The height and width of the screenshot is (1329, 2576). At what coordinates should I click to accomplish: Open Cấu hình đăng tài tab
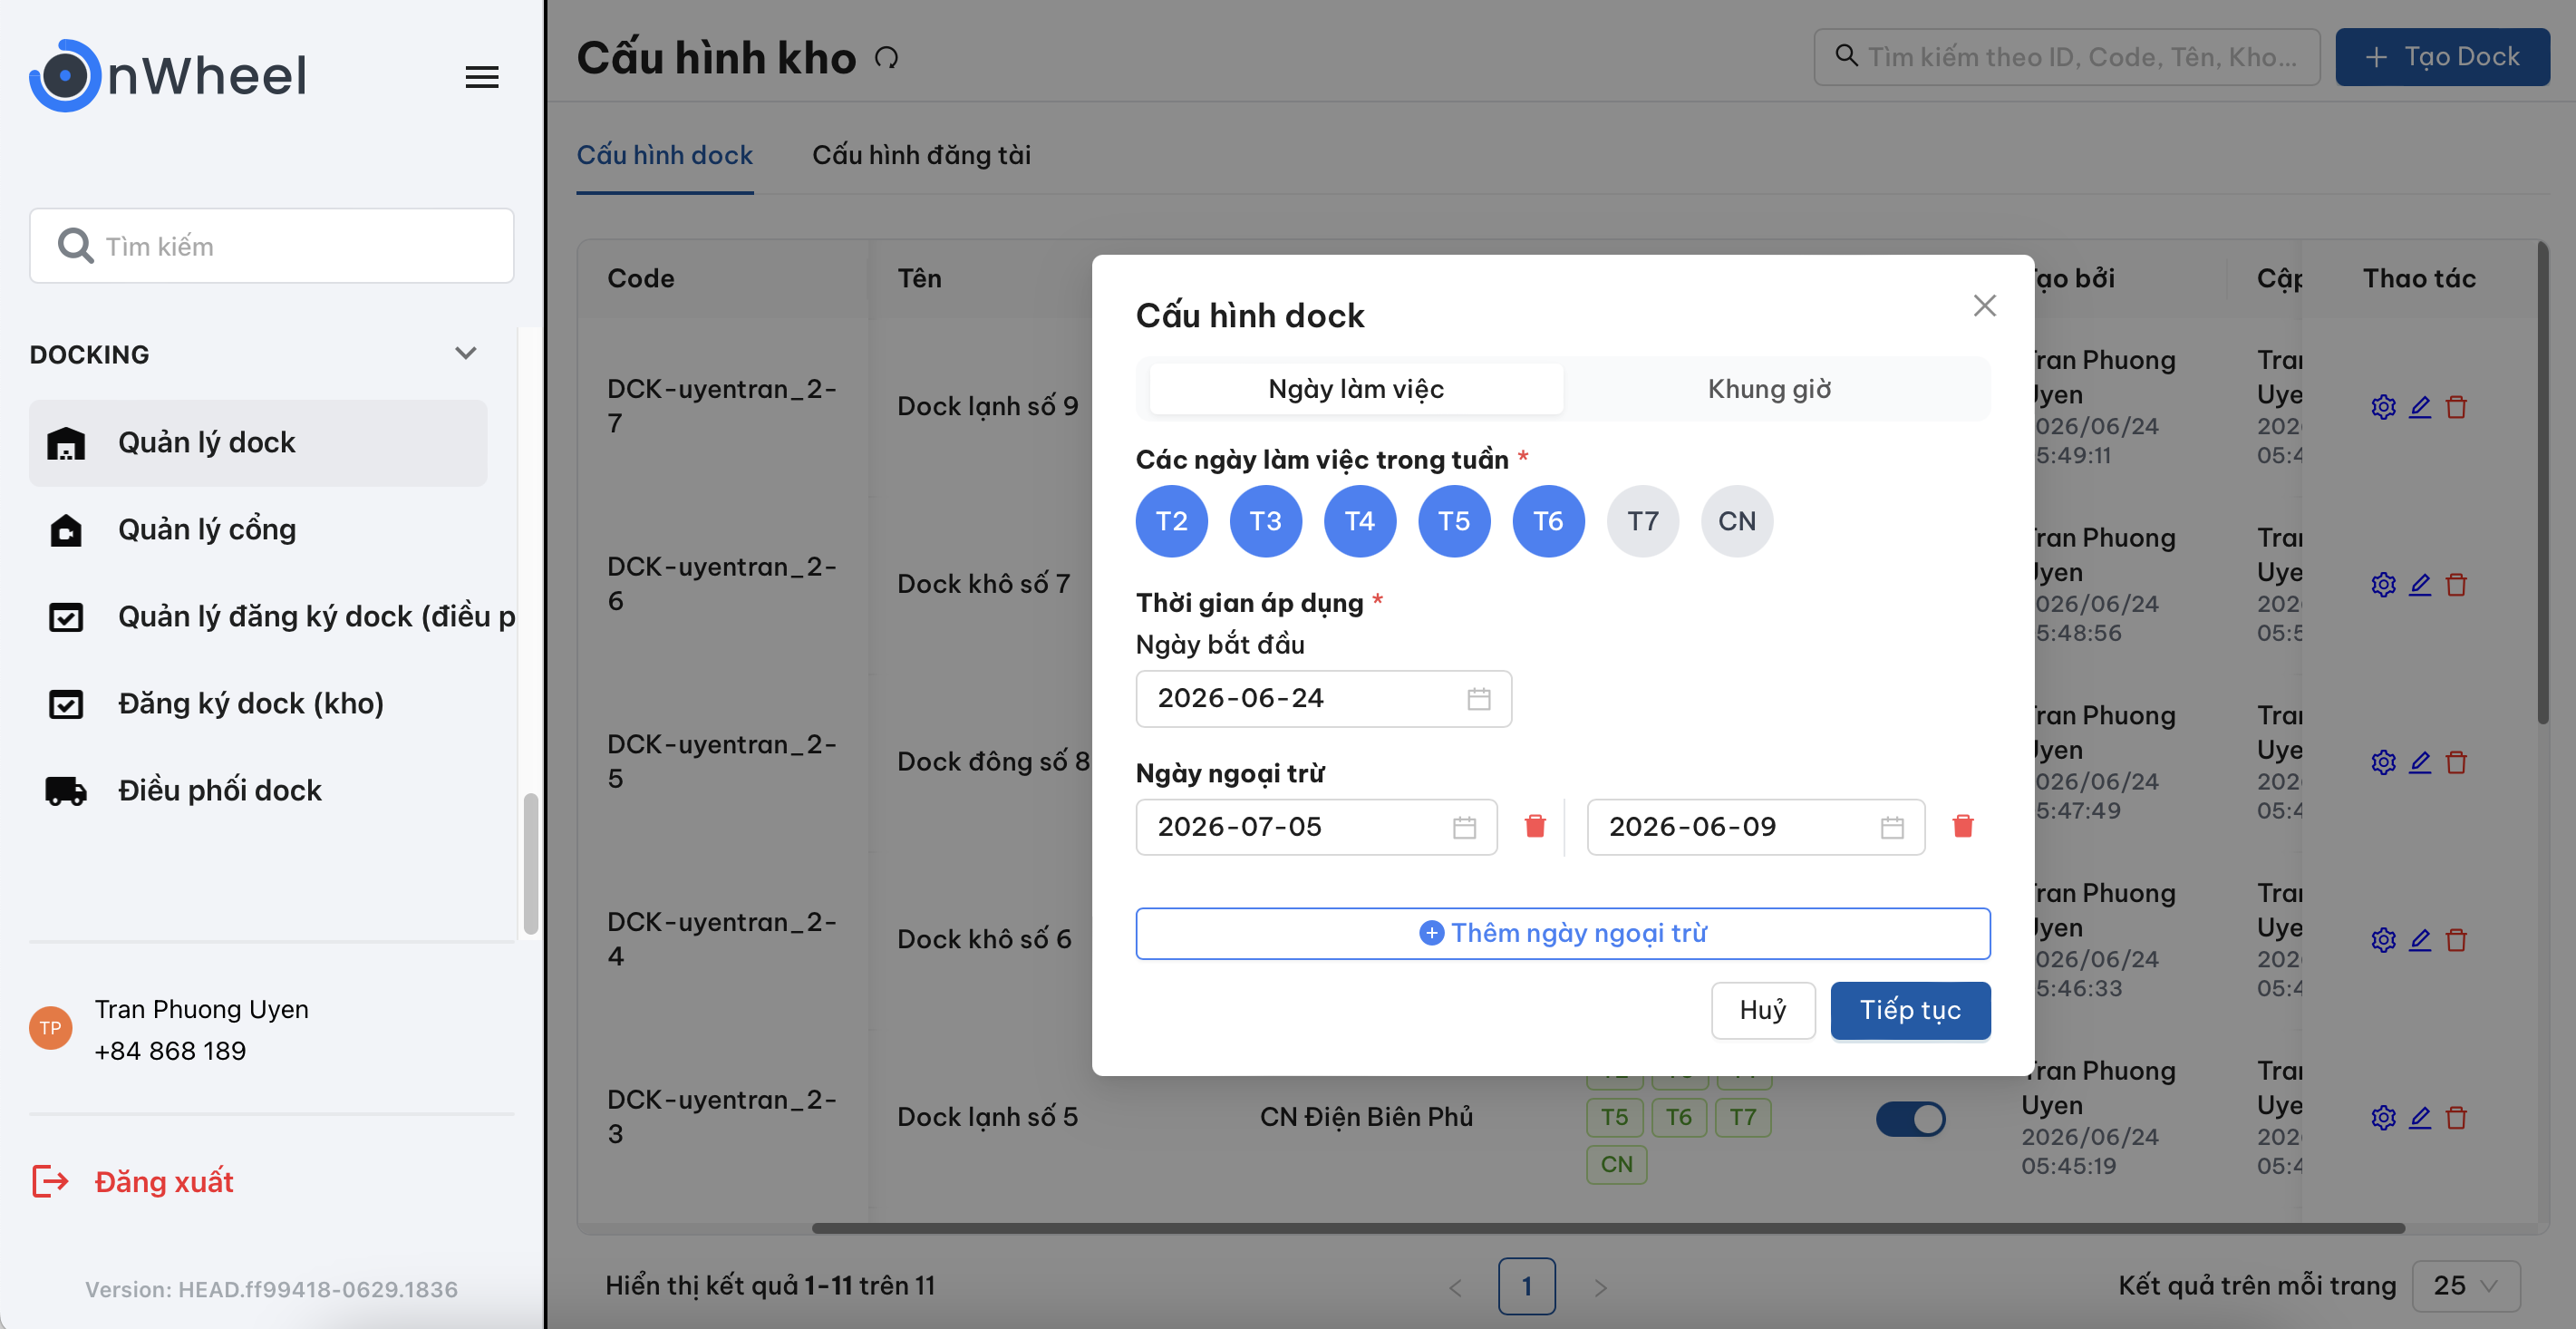(x=921, y=155)
